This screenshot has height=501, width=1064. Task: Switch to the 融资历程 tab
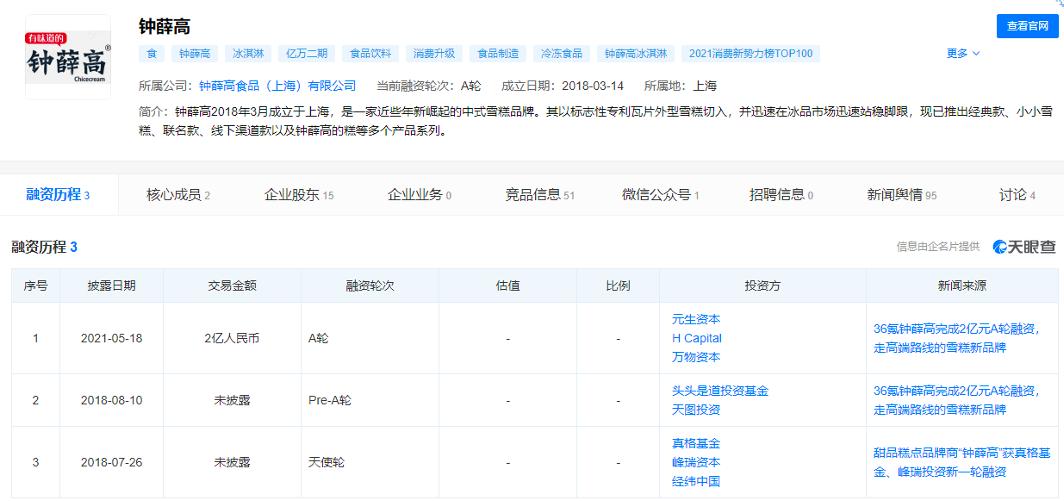coord(58,196)
